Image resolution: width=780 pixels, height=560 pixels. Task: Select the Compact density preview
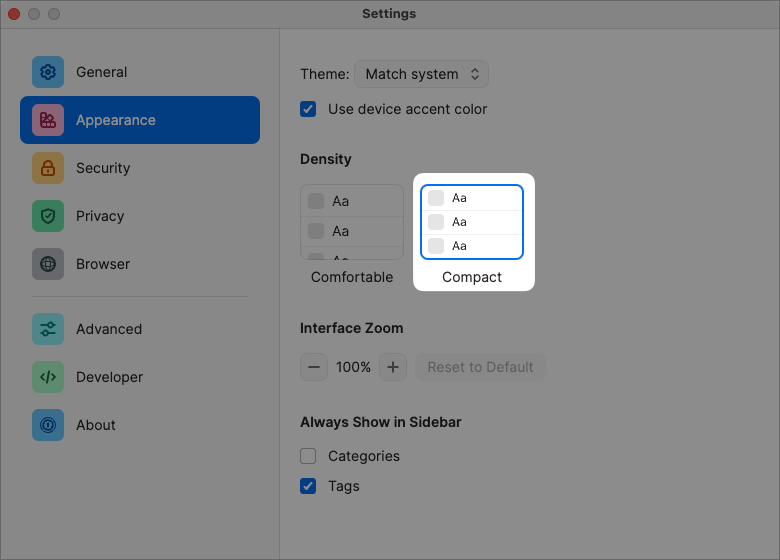(472, 222)
